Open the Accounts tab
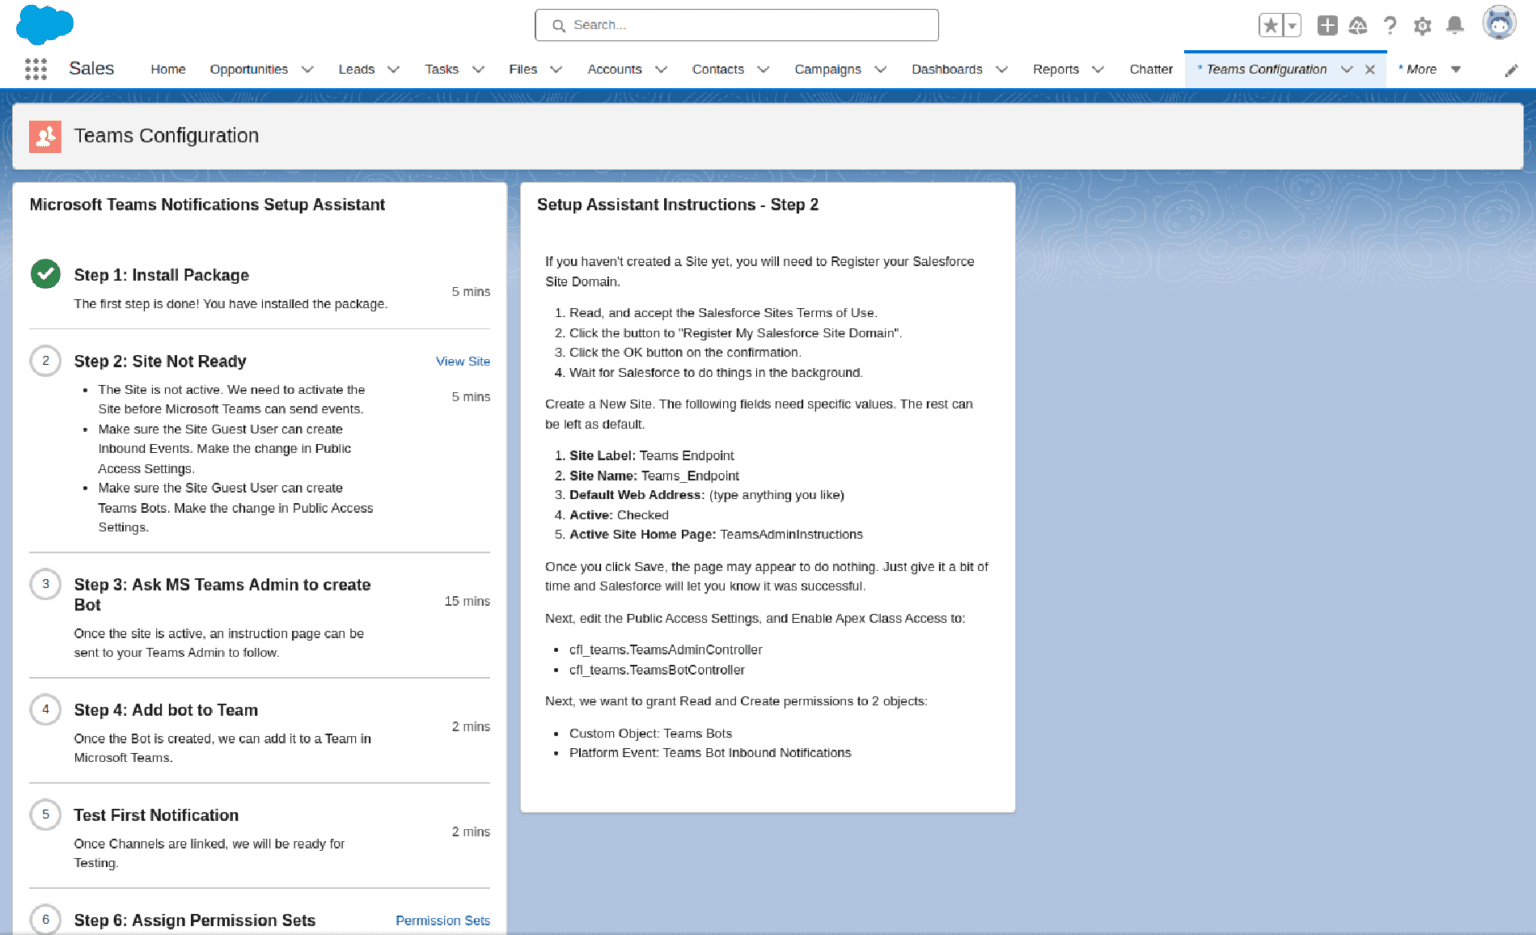Image resolution: width=1536 pixels, height=935 pixels. 614,69
